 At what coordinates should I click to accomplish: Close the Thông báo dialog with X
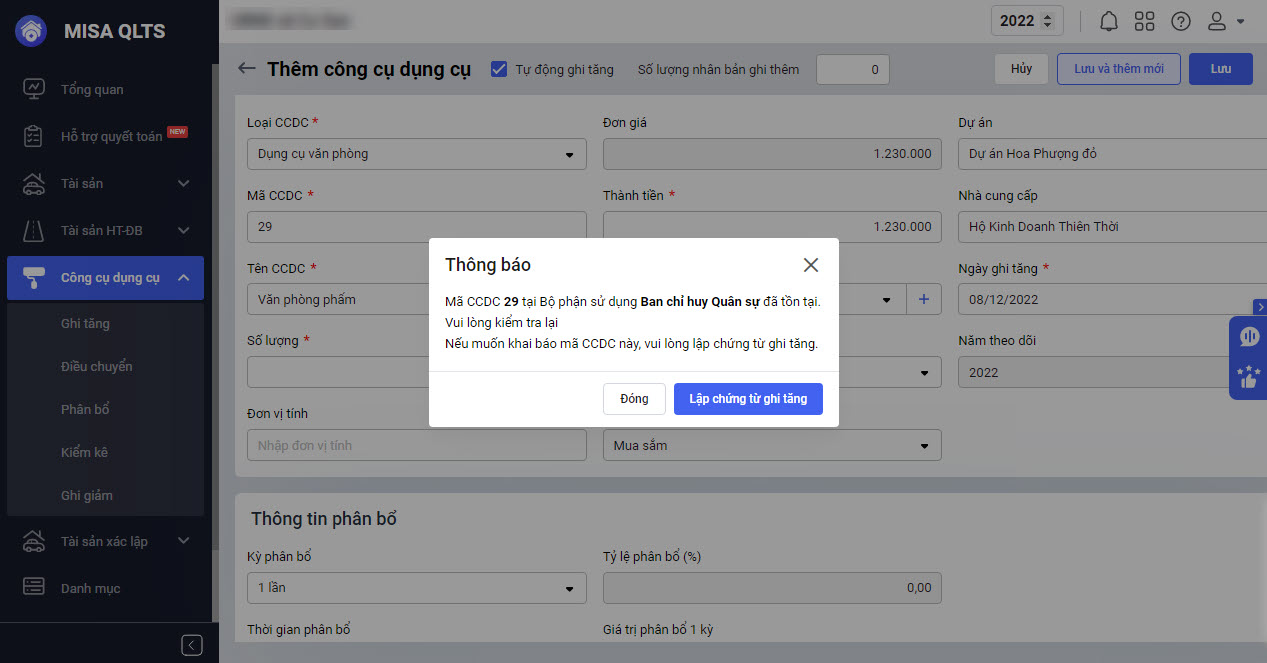coord(811,265)
